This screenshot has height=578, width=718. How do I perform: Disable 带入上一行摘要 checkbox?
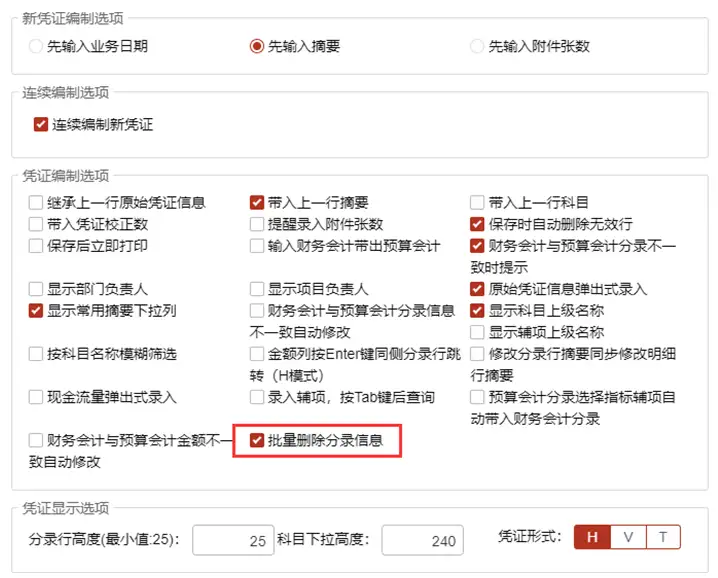(257, 202)
